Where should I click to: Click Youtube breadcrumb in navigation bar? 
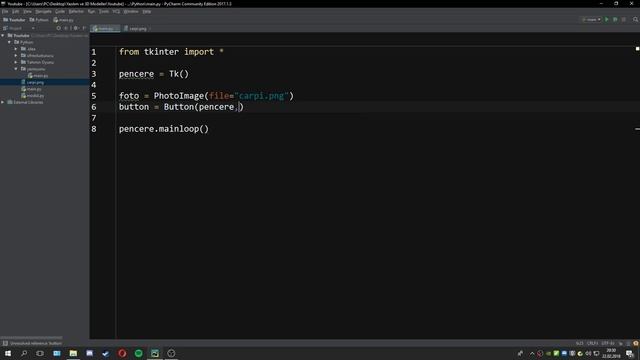(x=14, y=20)
